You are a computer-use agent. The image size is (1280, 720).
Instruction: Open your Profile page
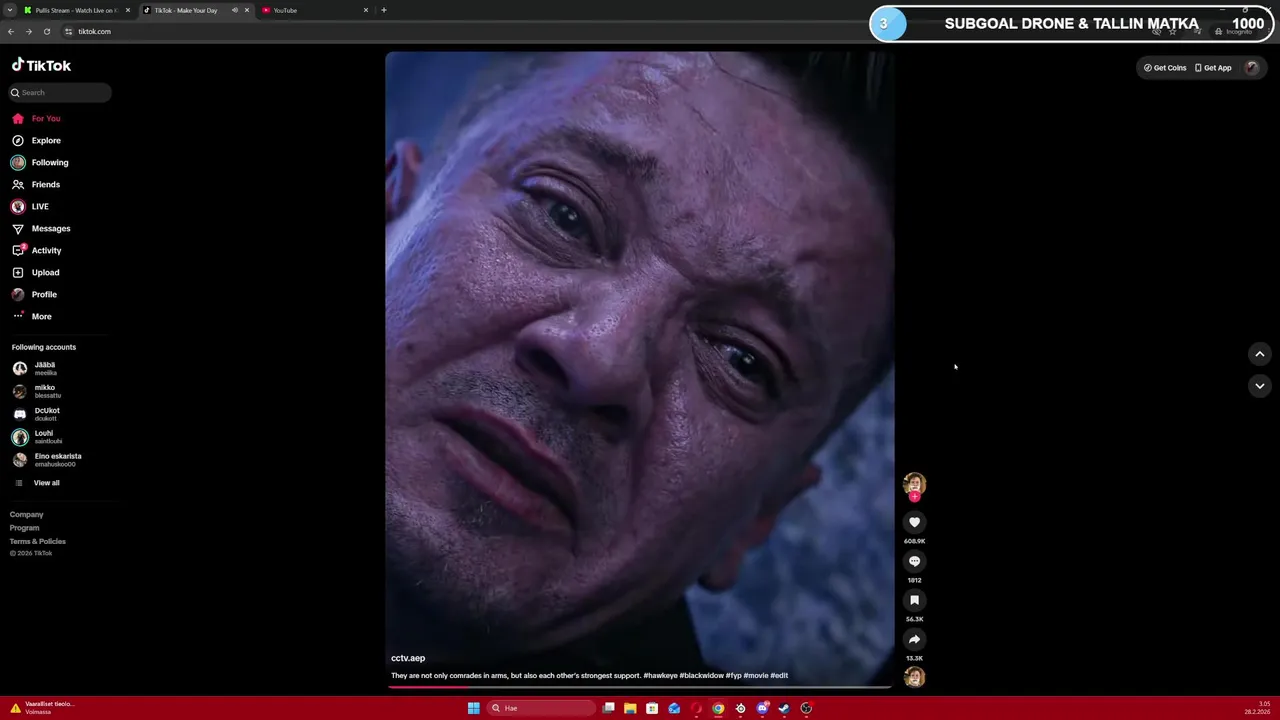(x=35, y=294)
